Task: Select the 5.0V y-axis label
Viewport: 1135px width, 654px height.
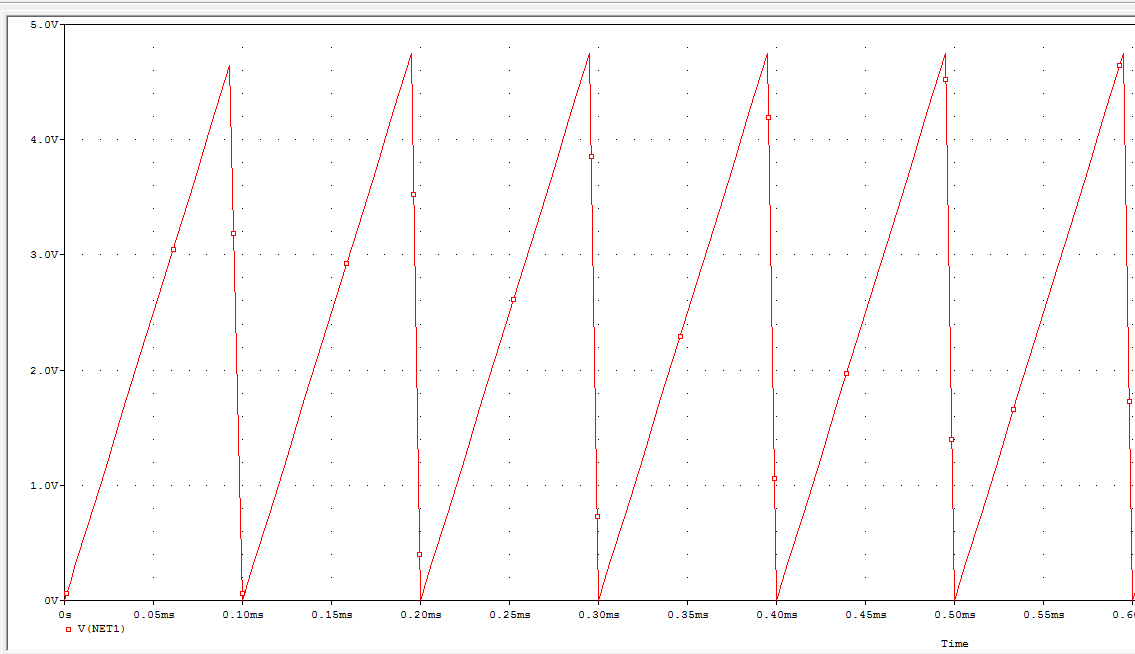Action: 44,24
